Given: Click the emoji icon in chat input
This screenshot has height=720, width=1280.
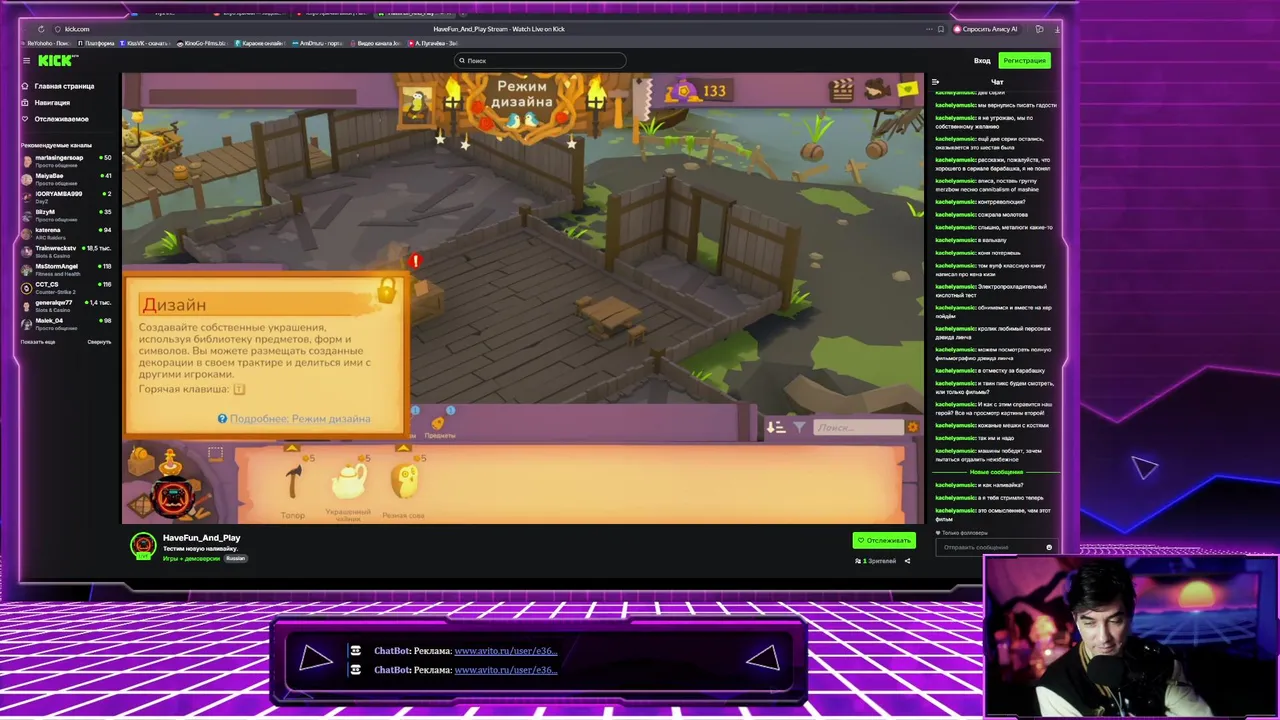Looking at the screenshot, I should point(1049,547).
